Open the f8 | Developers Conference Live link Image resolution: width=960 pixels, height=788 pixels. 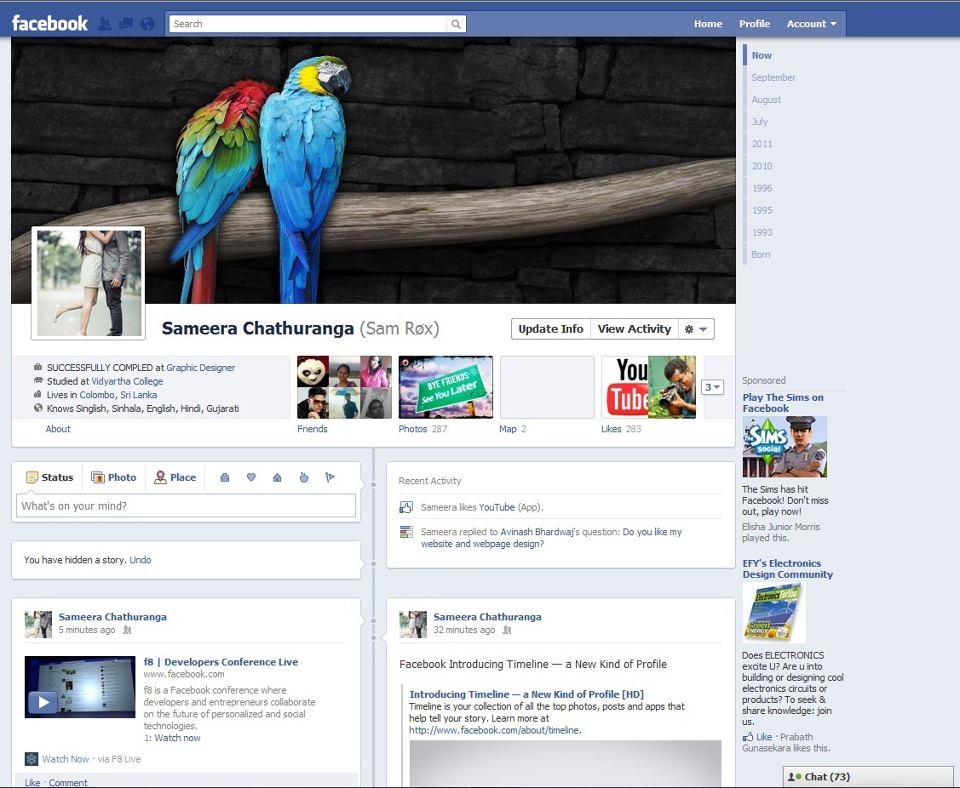click(x=221, y=662)
